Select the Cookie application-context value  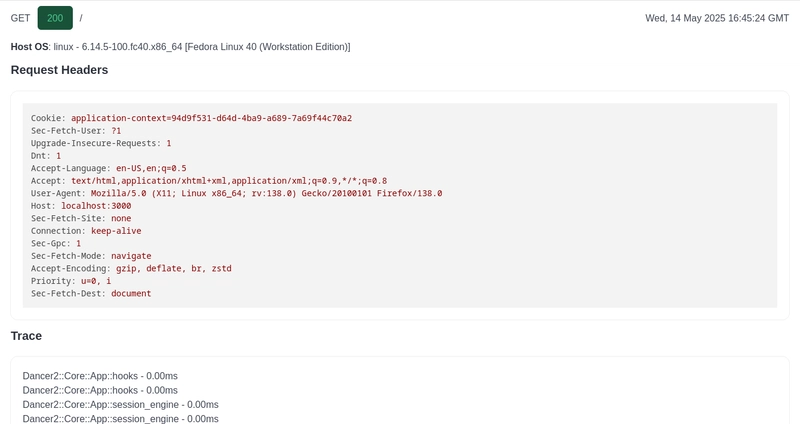(211, 118)
